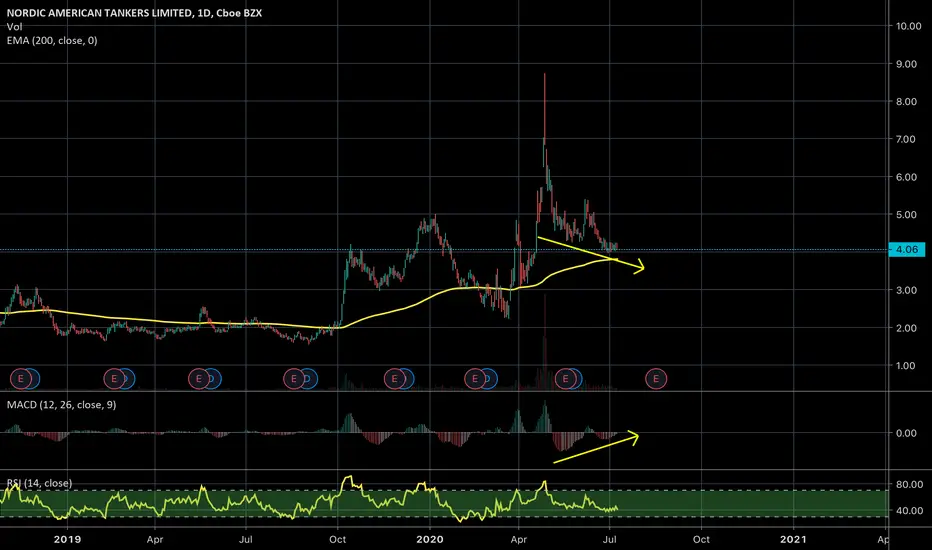
Task: Open the earnings E marker near November 2019
Action: tap(394, 379)
